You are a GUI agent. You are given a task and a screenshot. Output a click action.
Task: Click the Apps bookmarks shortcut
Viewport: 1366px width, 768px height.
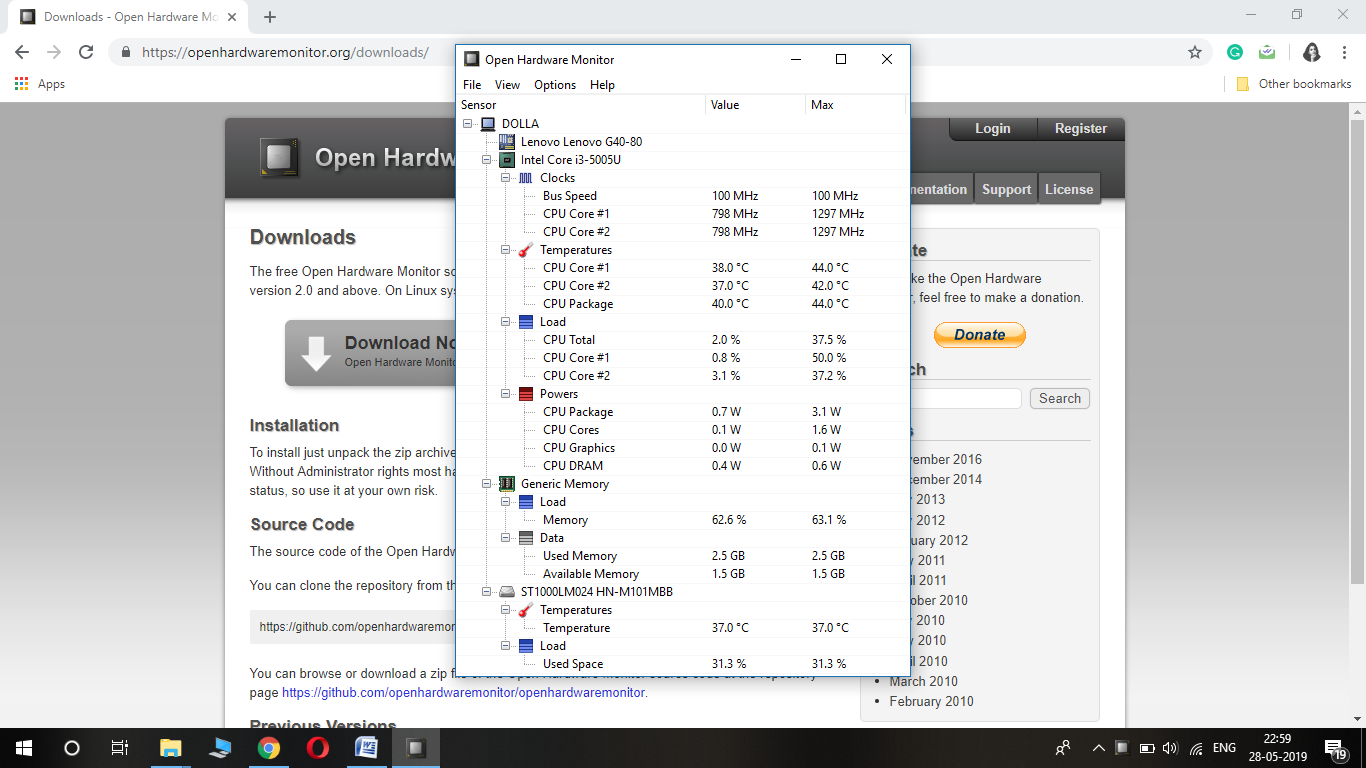[40, 84]
